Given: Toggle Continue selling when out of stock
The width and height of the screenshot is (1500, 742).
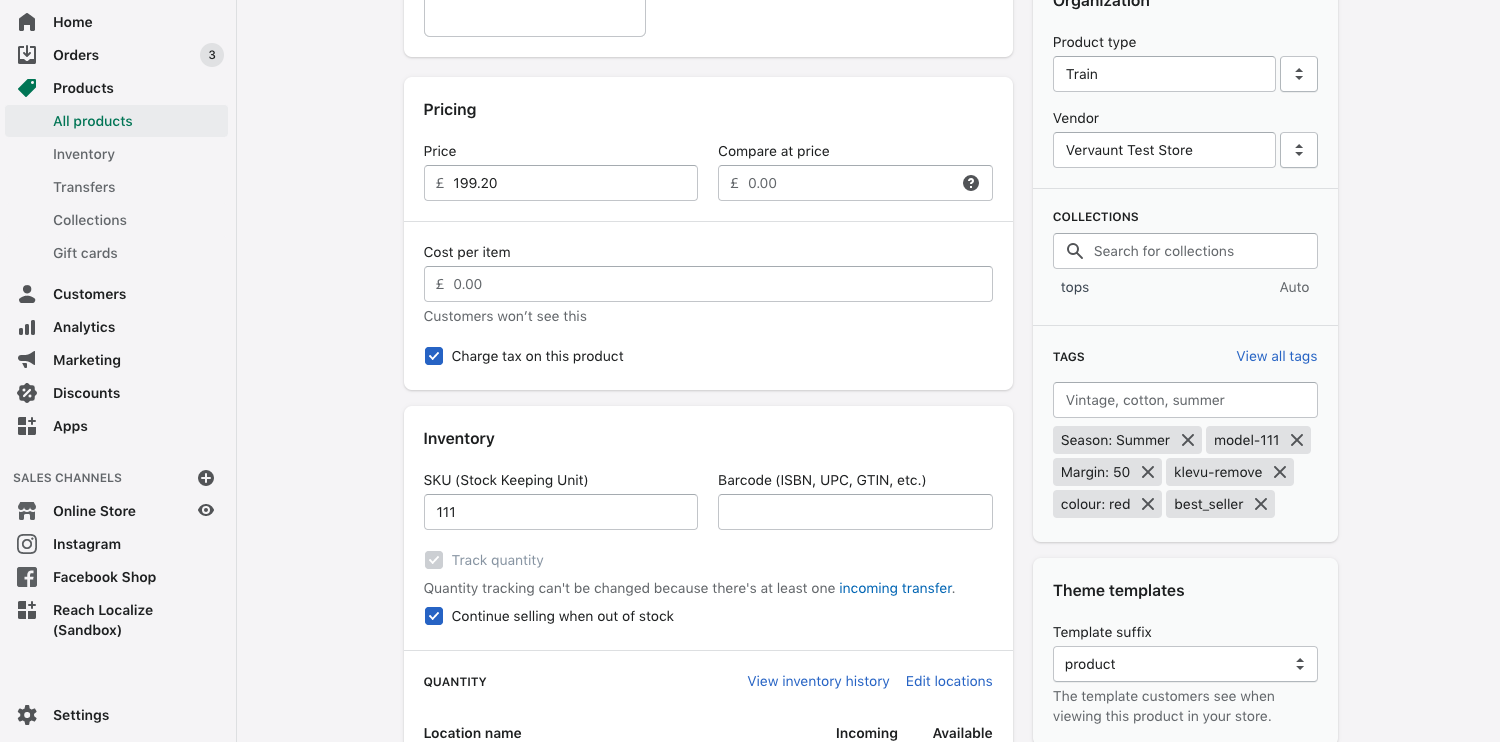Looking at the screenshot, I should click(x=434, y=616).
